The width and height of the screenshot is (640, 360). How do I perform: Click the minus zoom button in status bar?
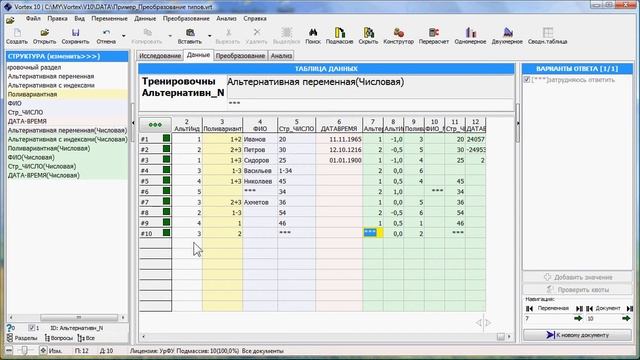coord(9,351)
